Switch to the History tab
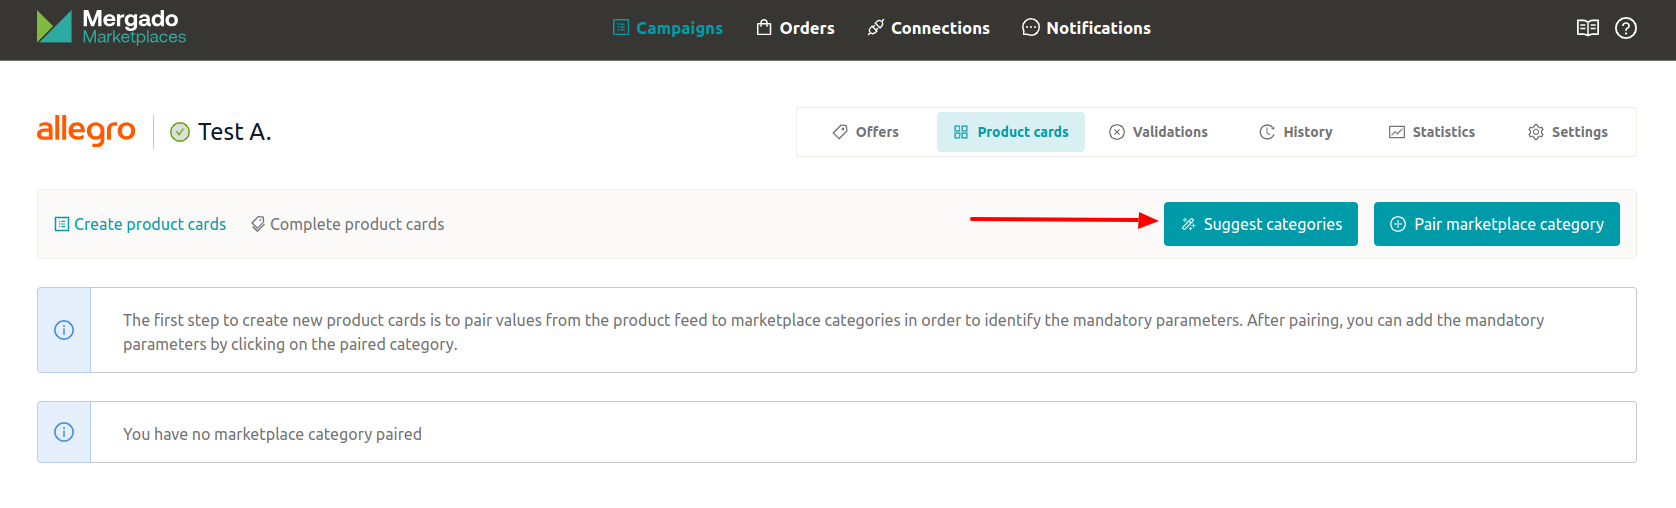The width and height of the screenshot is (1676, 508). click(1296, 132)
